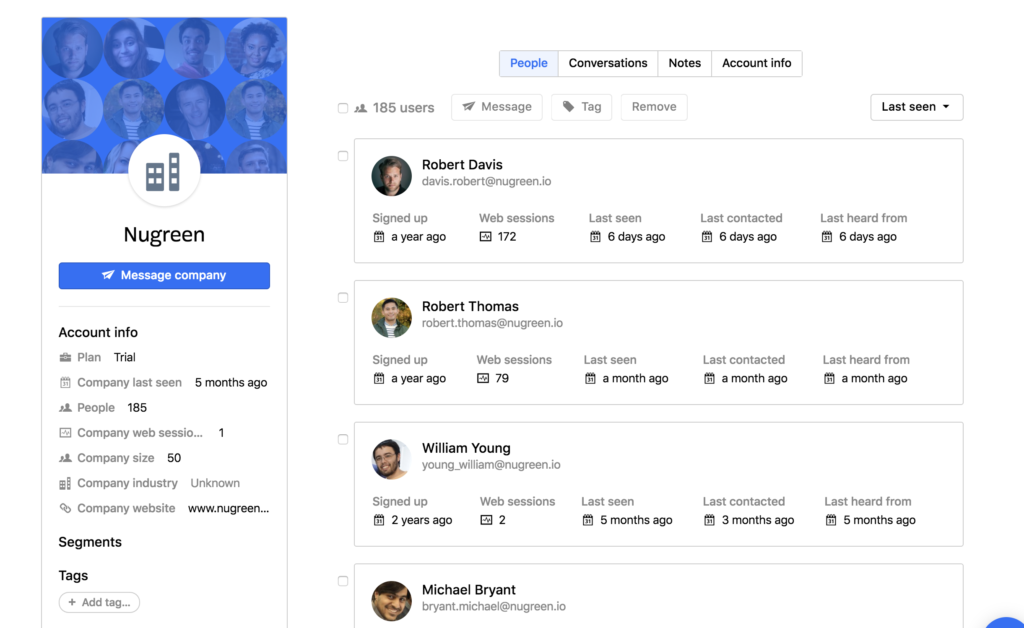
Task: Click William Young Last contacted calendar icon
Action: [709, 520]
